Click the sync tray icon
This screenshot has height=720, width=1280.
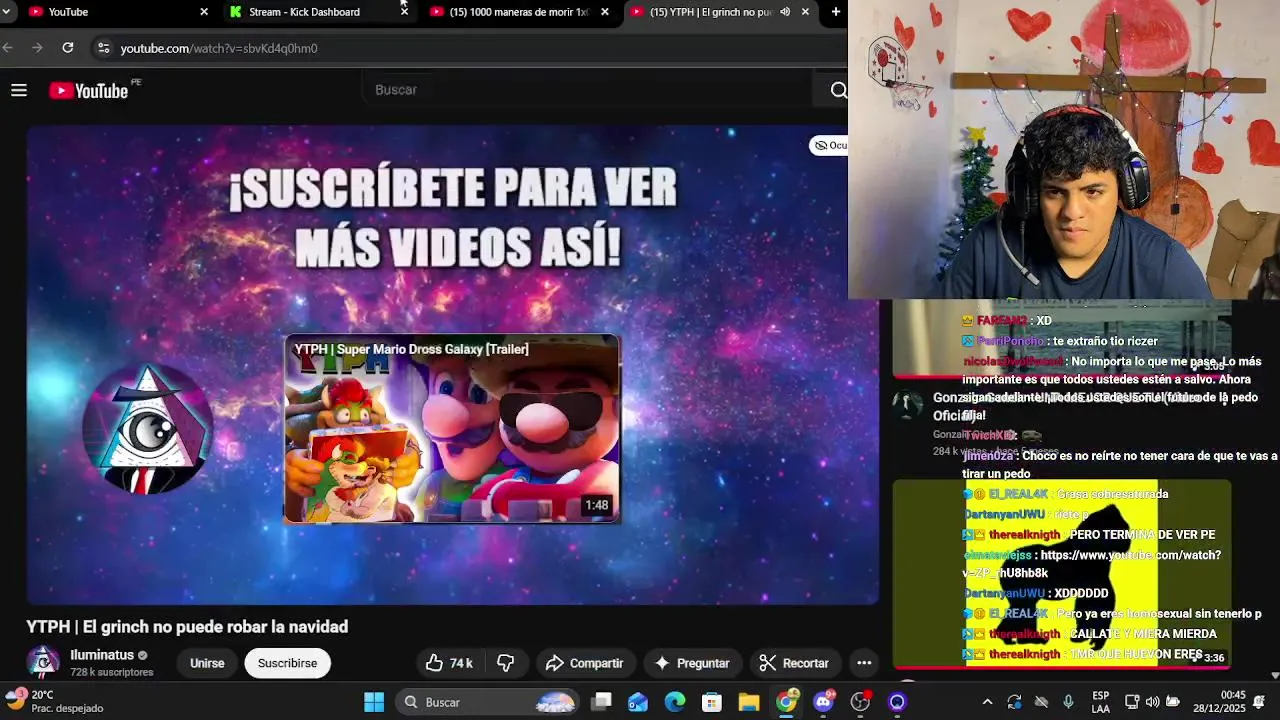(x=1014, y=702)
